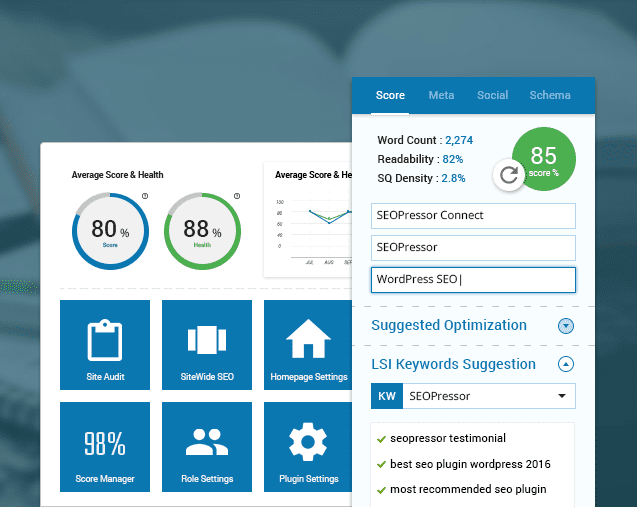Open Homepage Settings house tile
The height and width of the screenshot is (507, 637).
click(x=308, y=345)
